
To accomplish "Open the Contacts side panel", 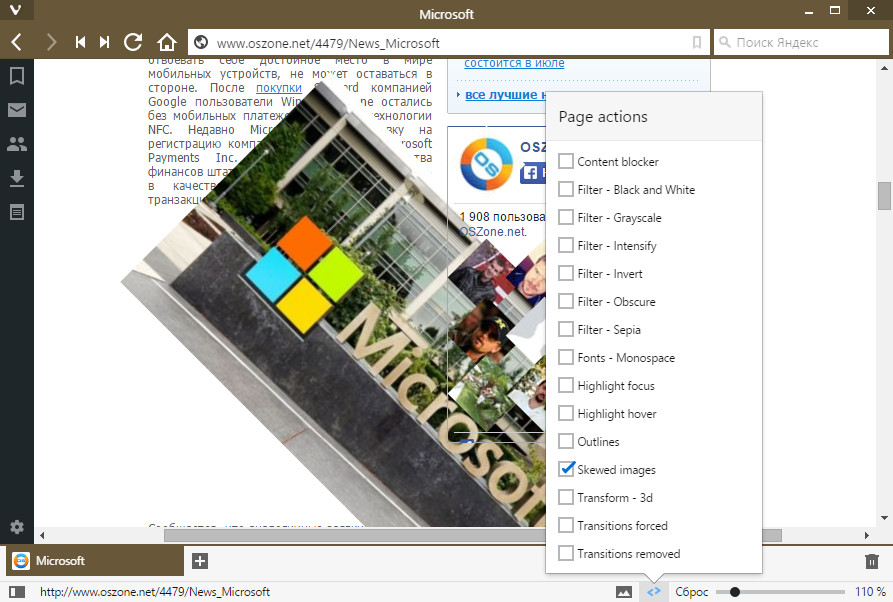I will coord(17,144).
